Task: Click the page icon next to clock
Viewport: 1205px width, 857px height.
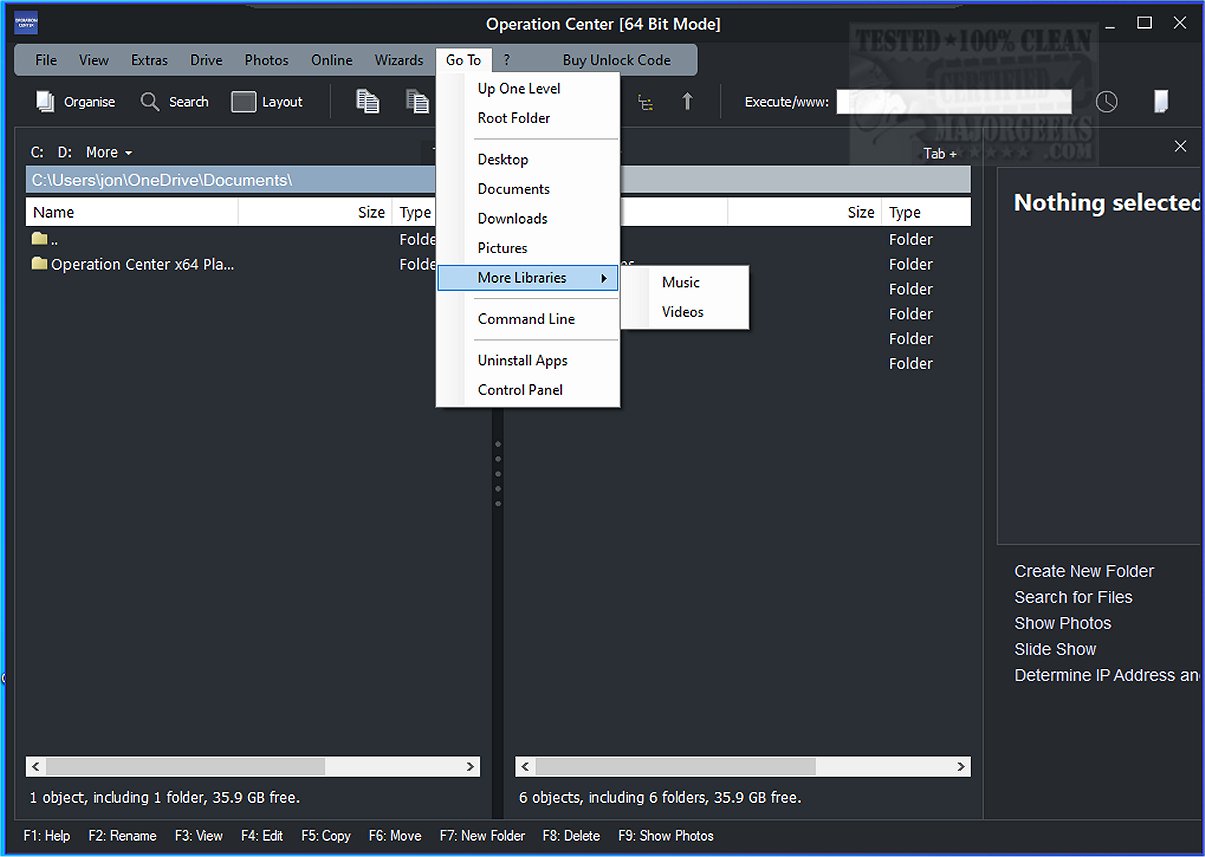Action: tap(1160, 101)
